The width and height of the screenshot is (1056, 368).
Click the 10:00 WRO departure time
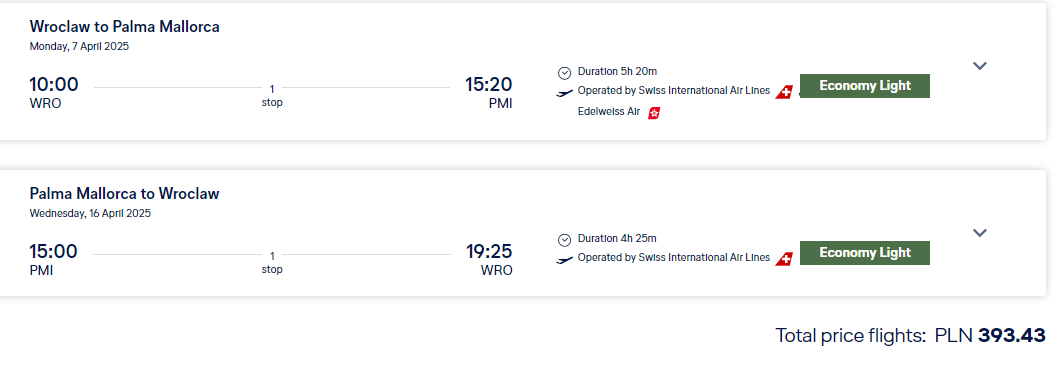pos(54,92)
